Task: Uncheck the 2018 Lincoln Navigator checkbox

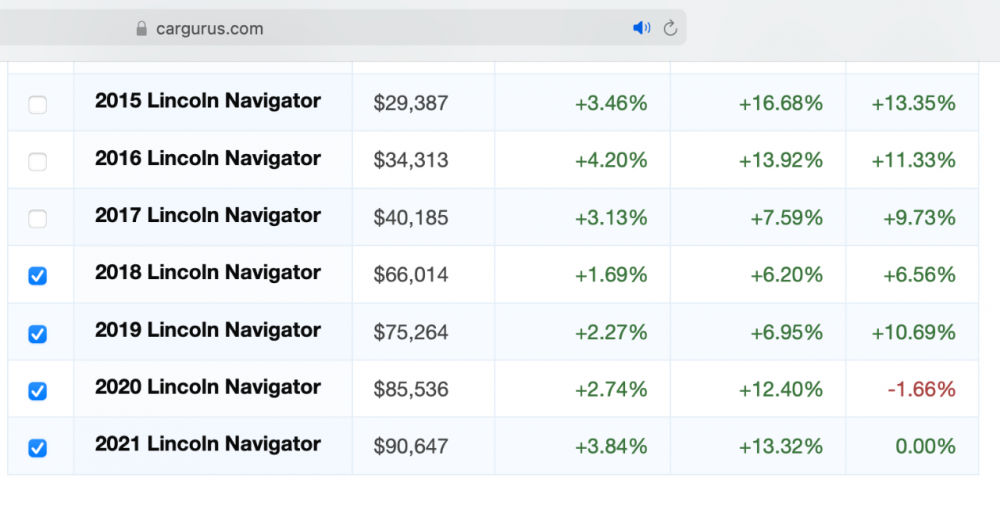Action: (37, 276)
